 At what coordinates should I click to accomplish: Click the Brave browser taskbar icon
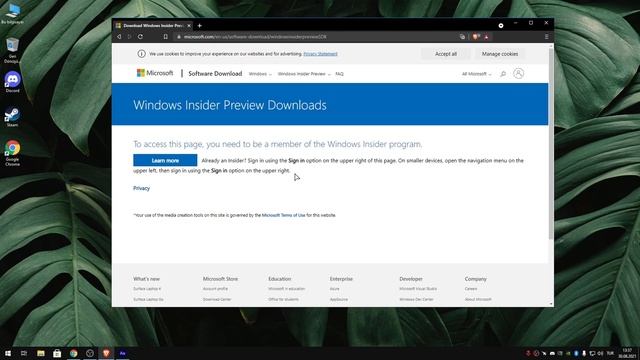[106, 353]
